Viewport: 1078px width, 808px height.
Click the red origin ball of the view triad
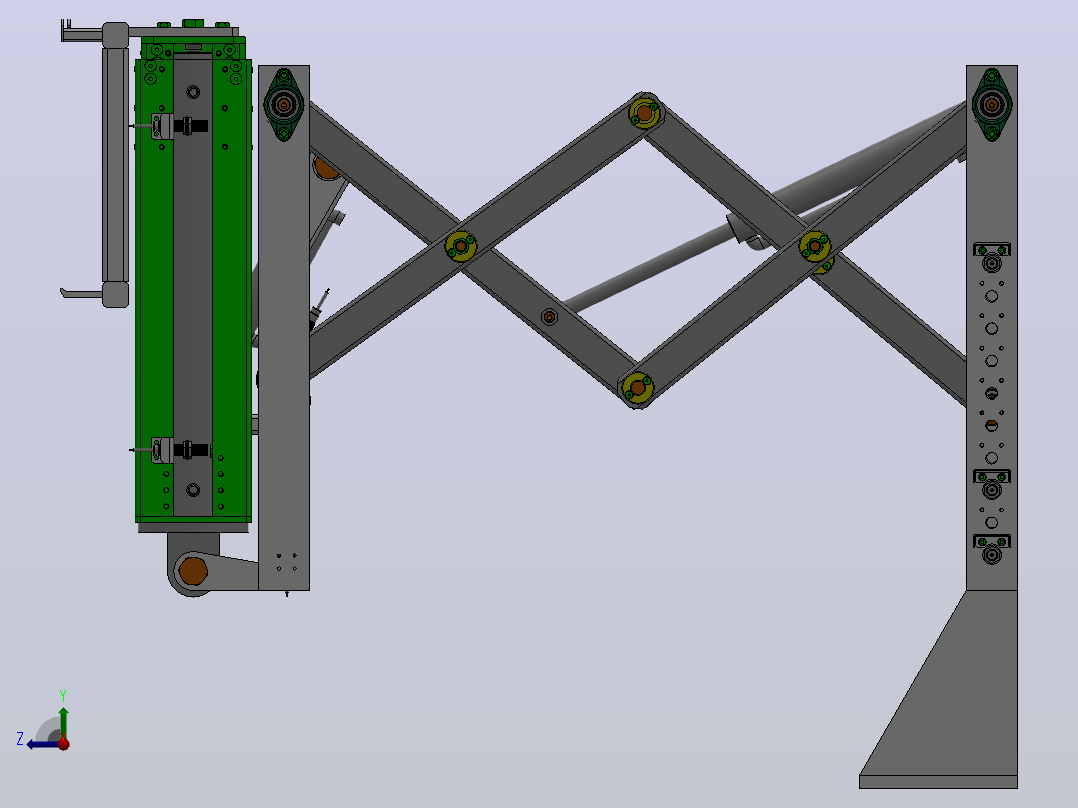[x=63, y=743]
